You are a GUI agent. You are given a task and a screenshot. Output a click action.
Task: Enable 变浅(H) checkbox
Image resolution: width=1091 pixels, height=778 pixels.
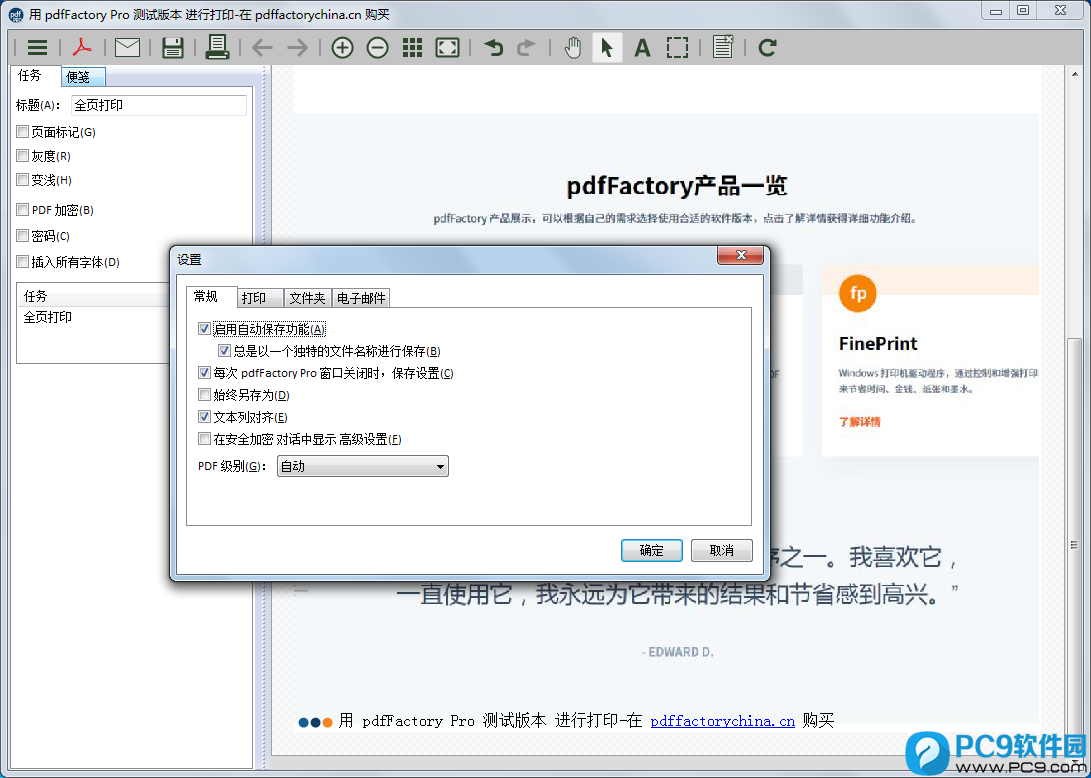pos(23,180)
